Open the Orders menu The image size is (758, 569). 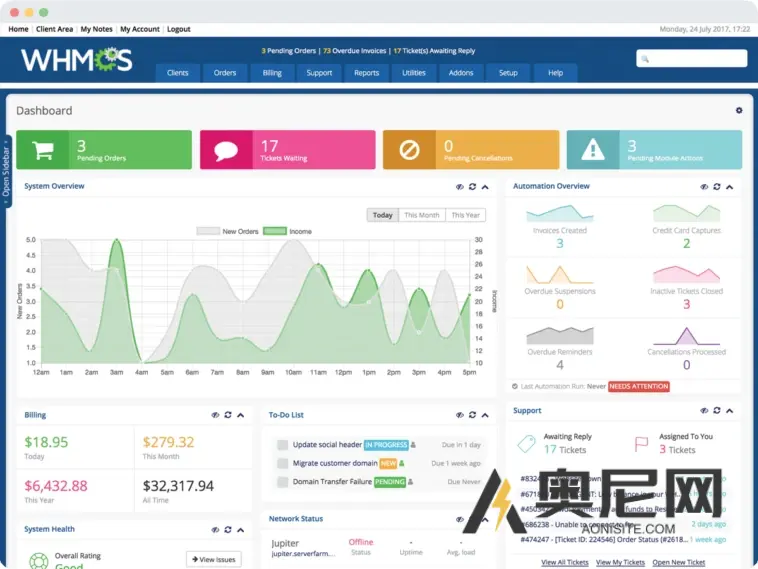point(225,73)
